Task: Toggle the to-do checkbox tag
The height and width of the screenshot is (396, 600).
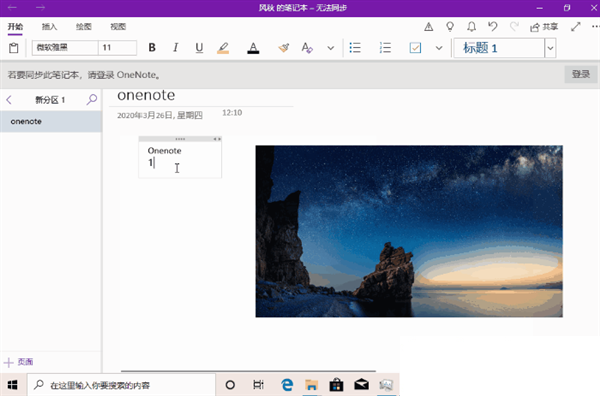Action: click(415, 48)
